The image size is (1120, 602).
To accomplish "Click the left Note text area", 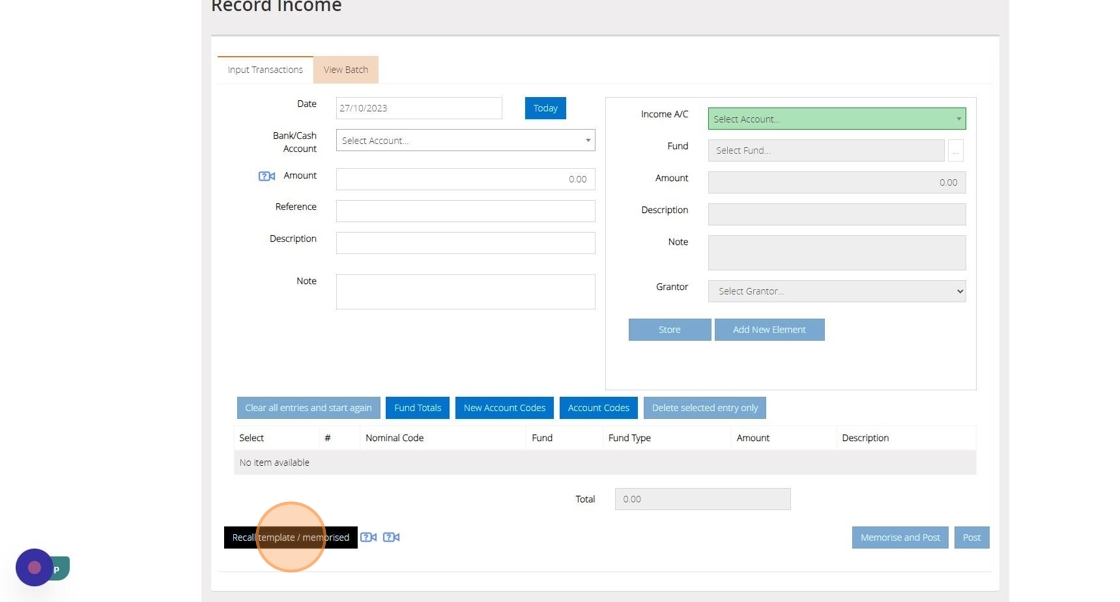I will [x=466, y=292].
